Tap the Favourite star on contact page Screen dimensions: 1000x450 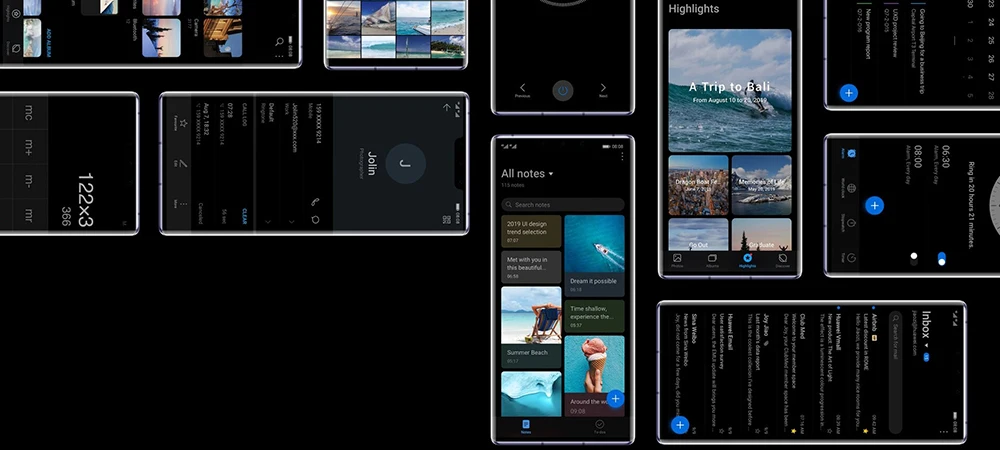point(182,122)
